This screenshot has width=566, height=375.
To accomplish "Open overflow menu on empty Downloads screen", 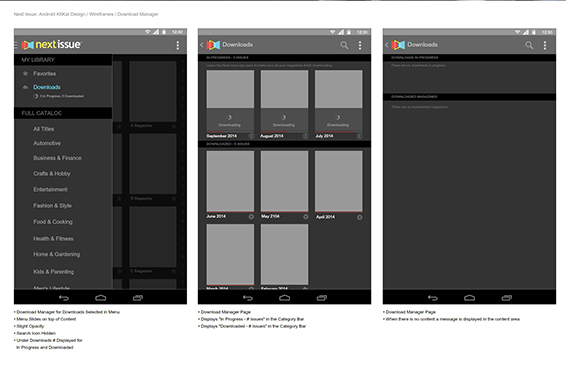I will coord(545,45).
